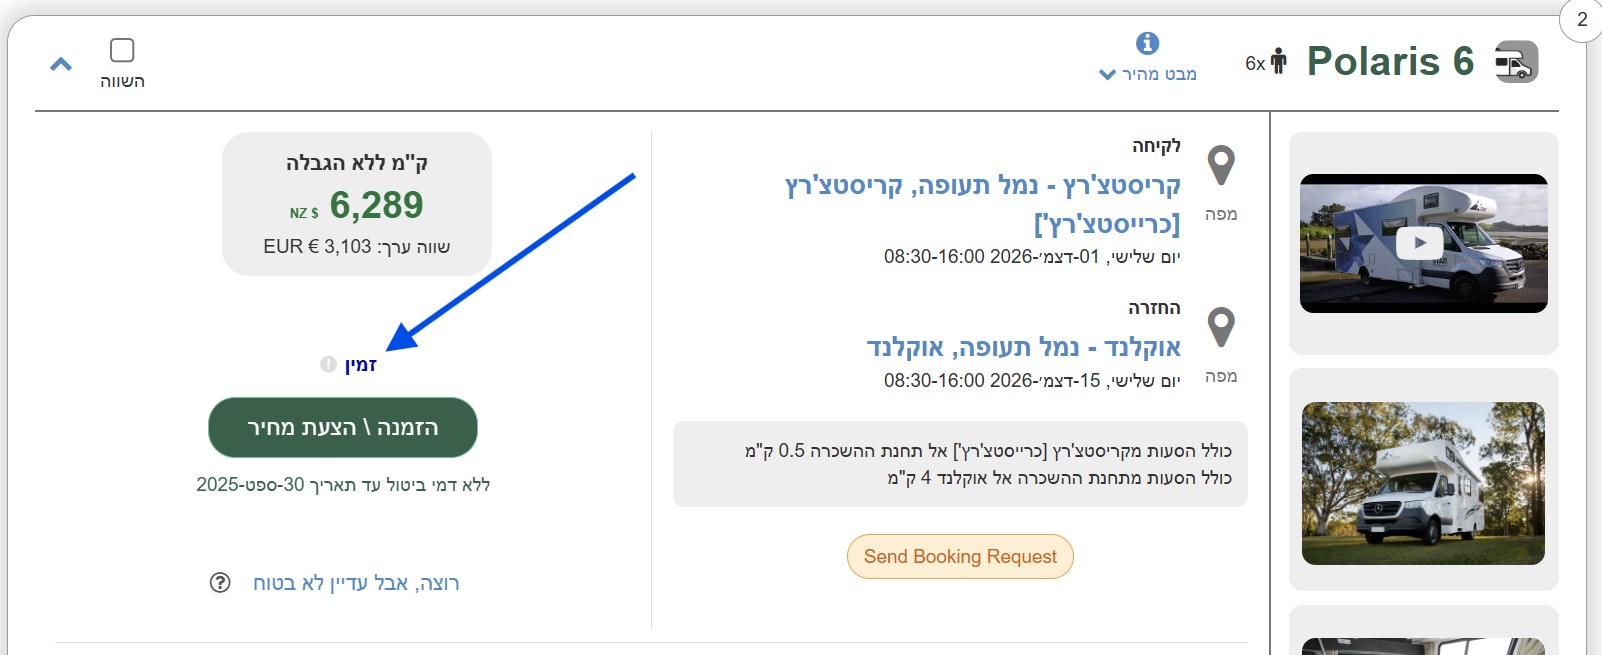Click the Send Booking Request button
Viewport: 1602px width, 655px height.
960,557
